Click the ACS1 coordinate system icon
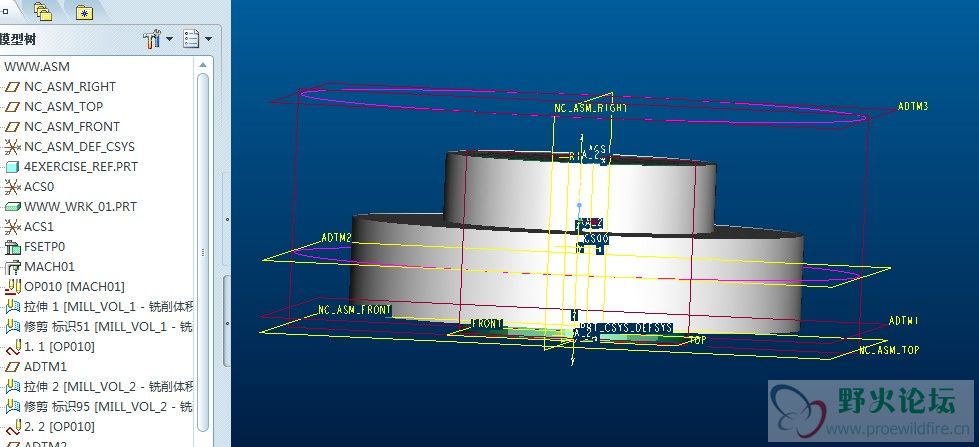 (12, 227)
